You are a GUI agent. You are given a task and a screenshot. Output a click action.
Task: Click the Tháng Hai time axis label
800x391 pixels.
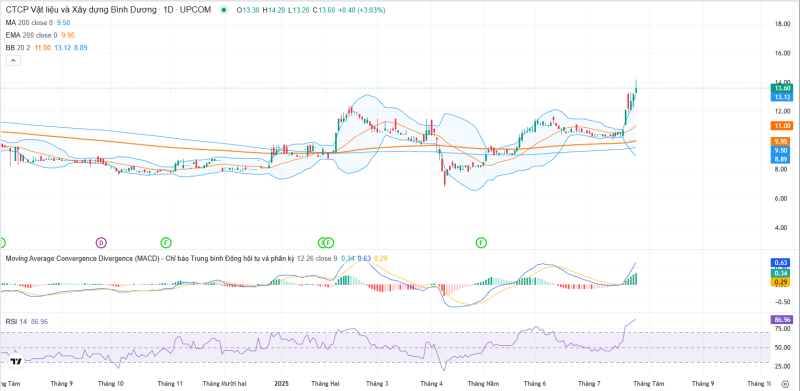coord(325,383)
